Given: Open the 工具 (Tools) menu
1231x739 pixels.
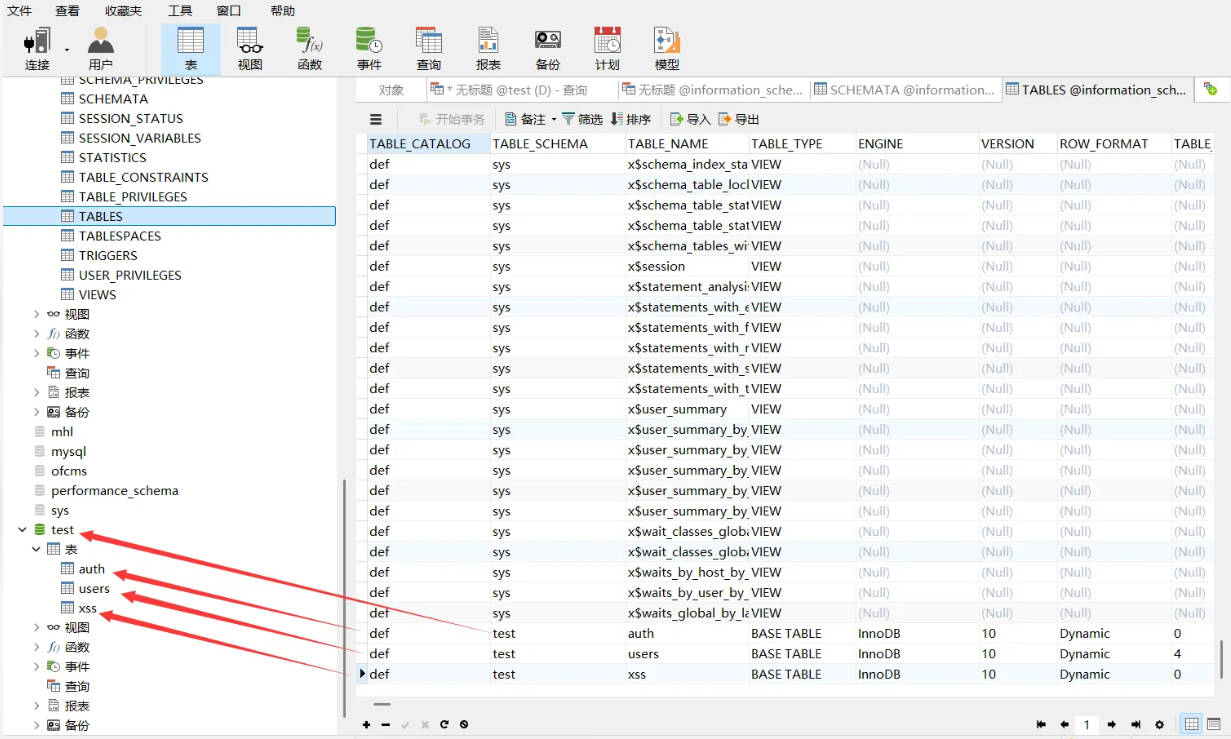Looking at the screenshot, I should (x=180, y=11).
